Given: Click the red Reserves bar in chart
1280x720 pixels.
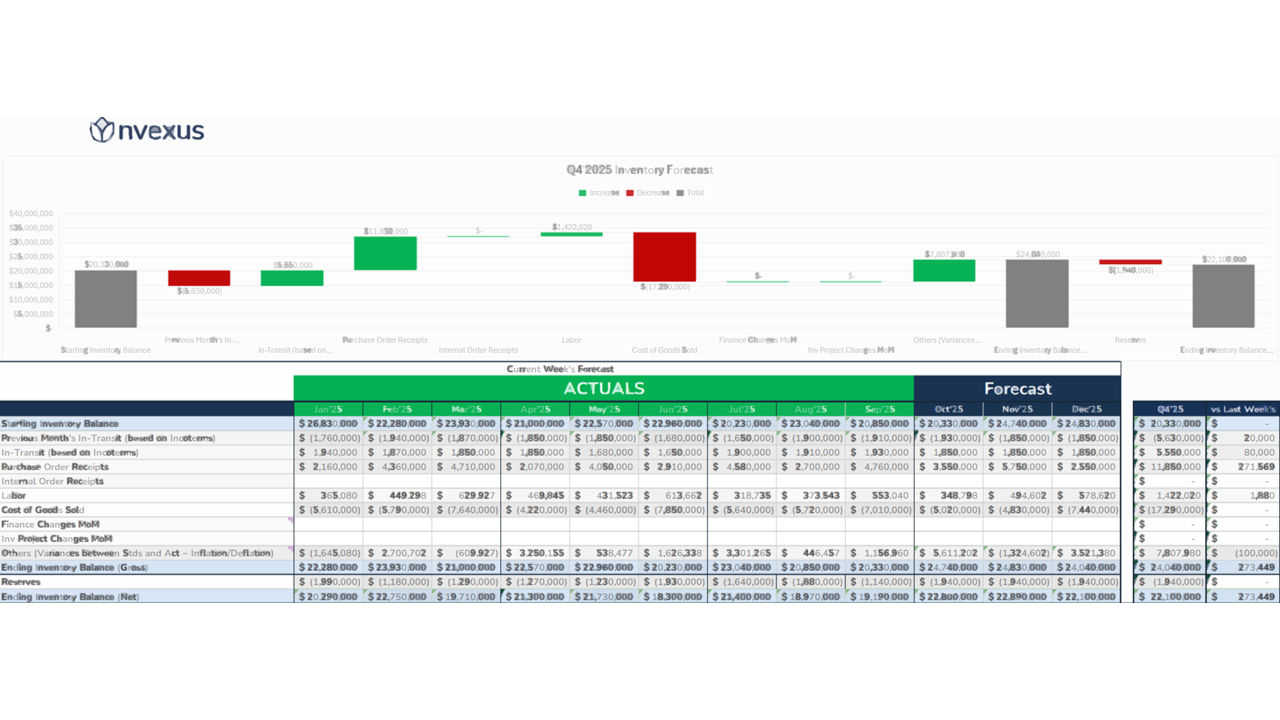Looking at the screenshot, I should 1130,262.
